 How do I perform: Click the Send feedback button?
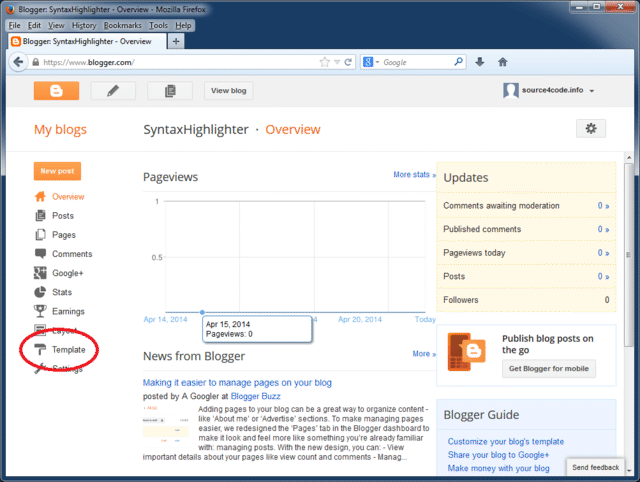[x=596, y=467]
